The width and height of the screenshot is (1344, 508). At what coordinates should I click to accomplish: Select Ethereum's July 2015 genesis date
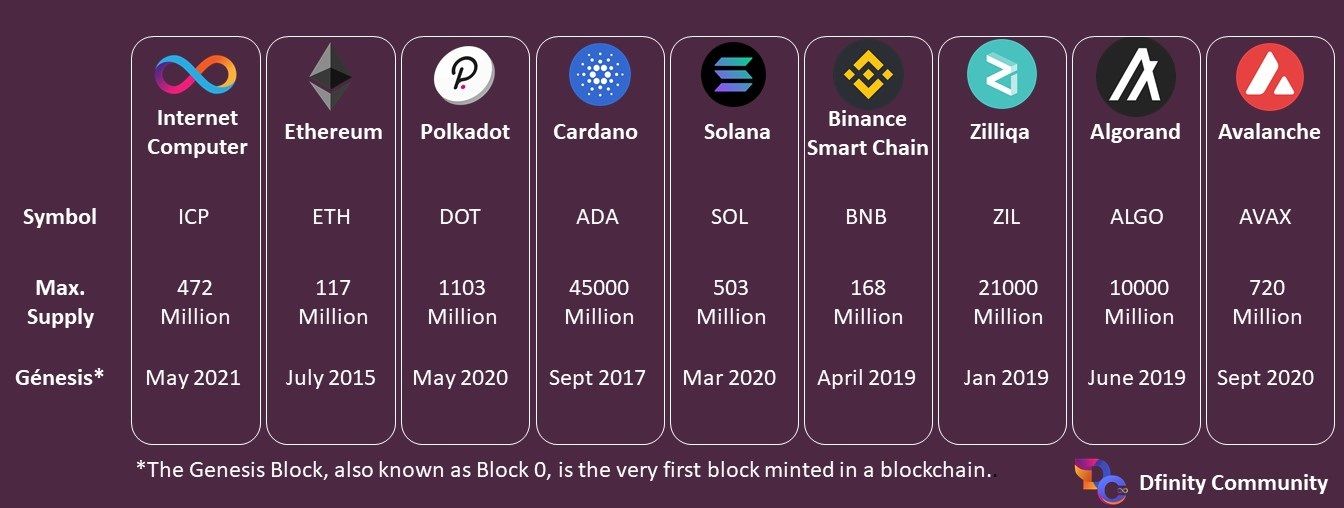click(x=331, y=378)
